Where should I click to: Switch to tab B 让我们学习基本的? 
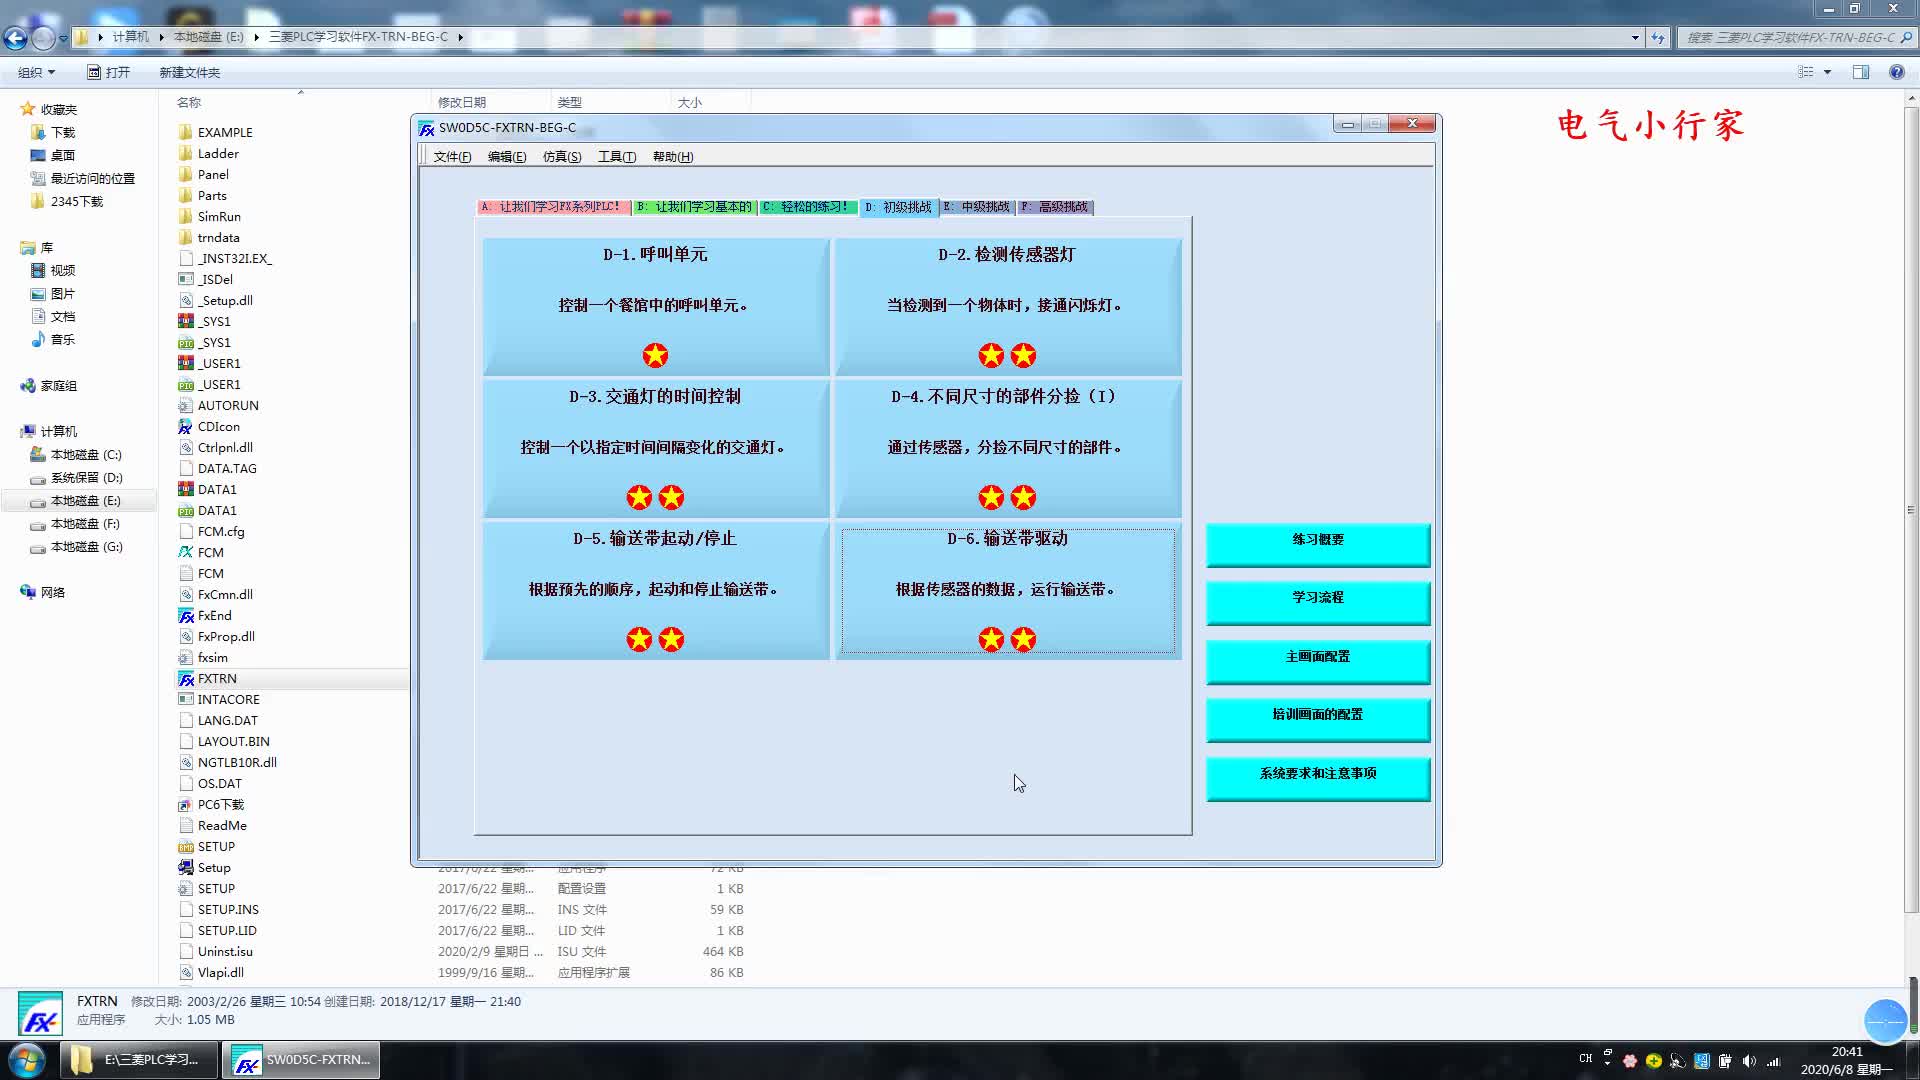694,207
